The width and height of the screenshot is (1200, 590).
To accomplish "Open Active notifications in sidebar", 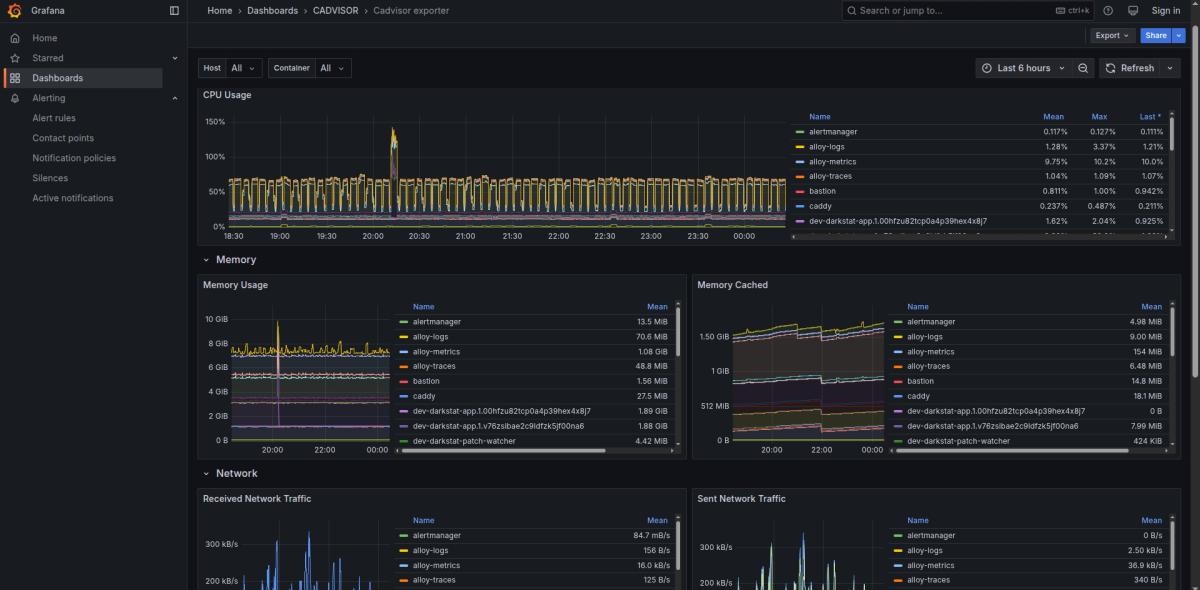I will click(73, 198).
